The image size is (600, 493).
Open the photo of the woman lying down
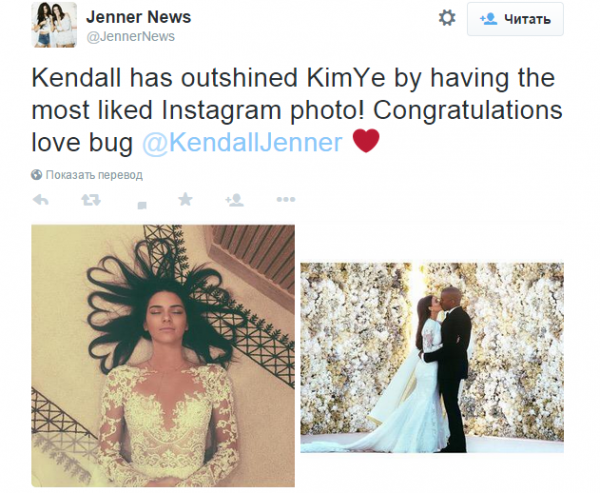(x=162, y=355)
